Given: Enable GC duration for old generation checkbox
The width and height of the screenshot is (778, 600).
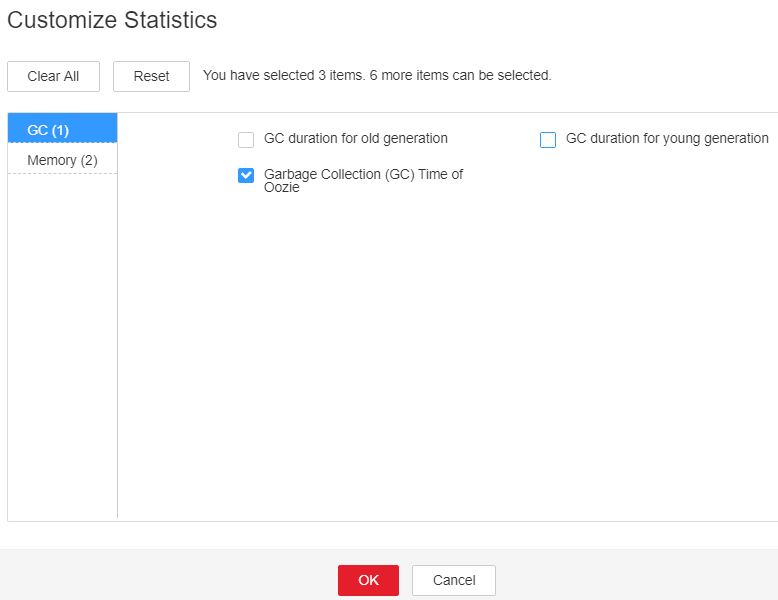Looking at the screenshot, I should click(246, 139).
